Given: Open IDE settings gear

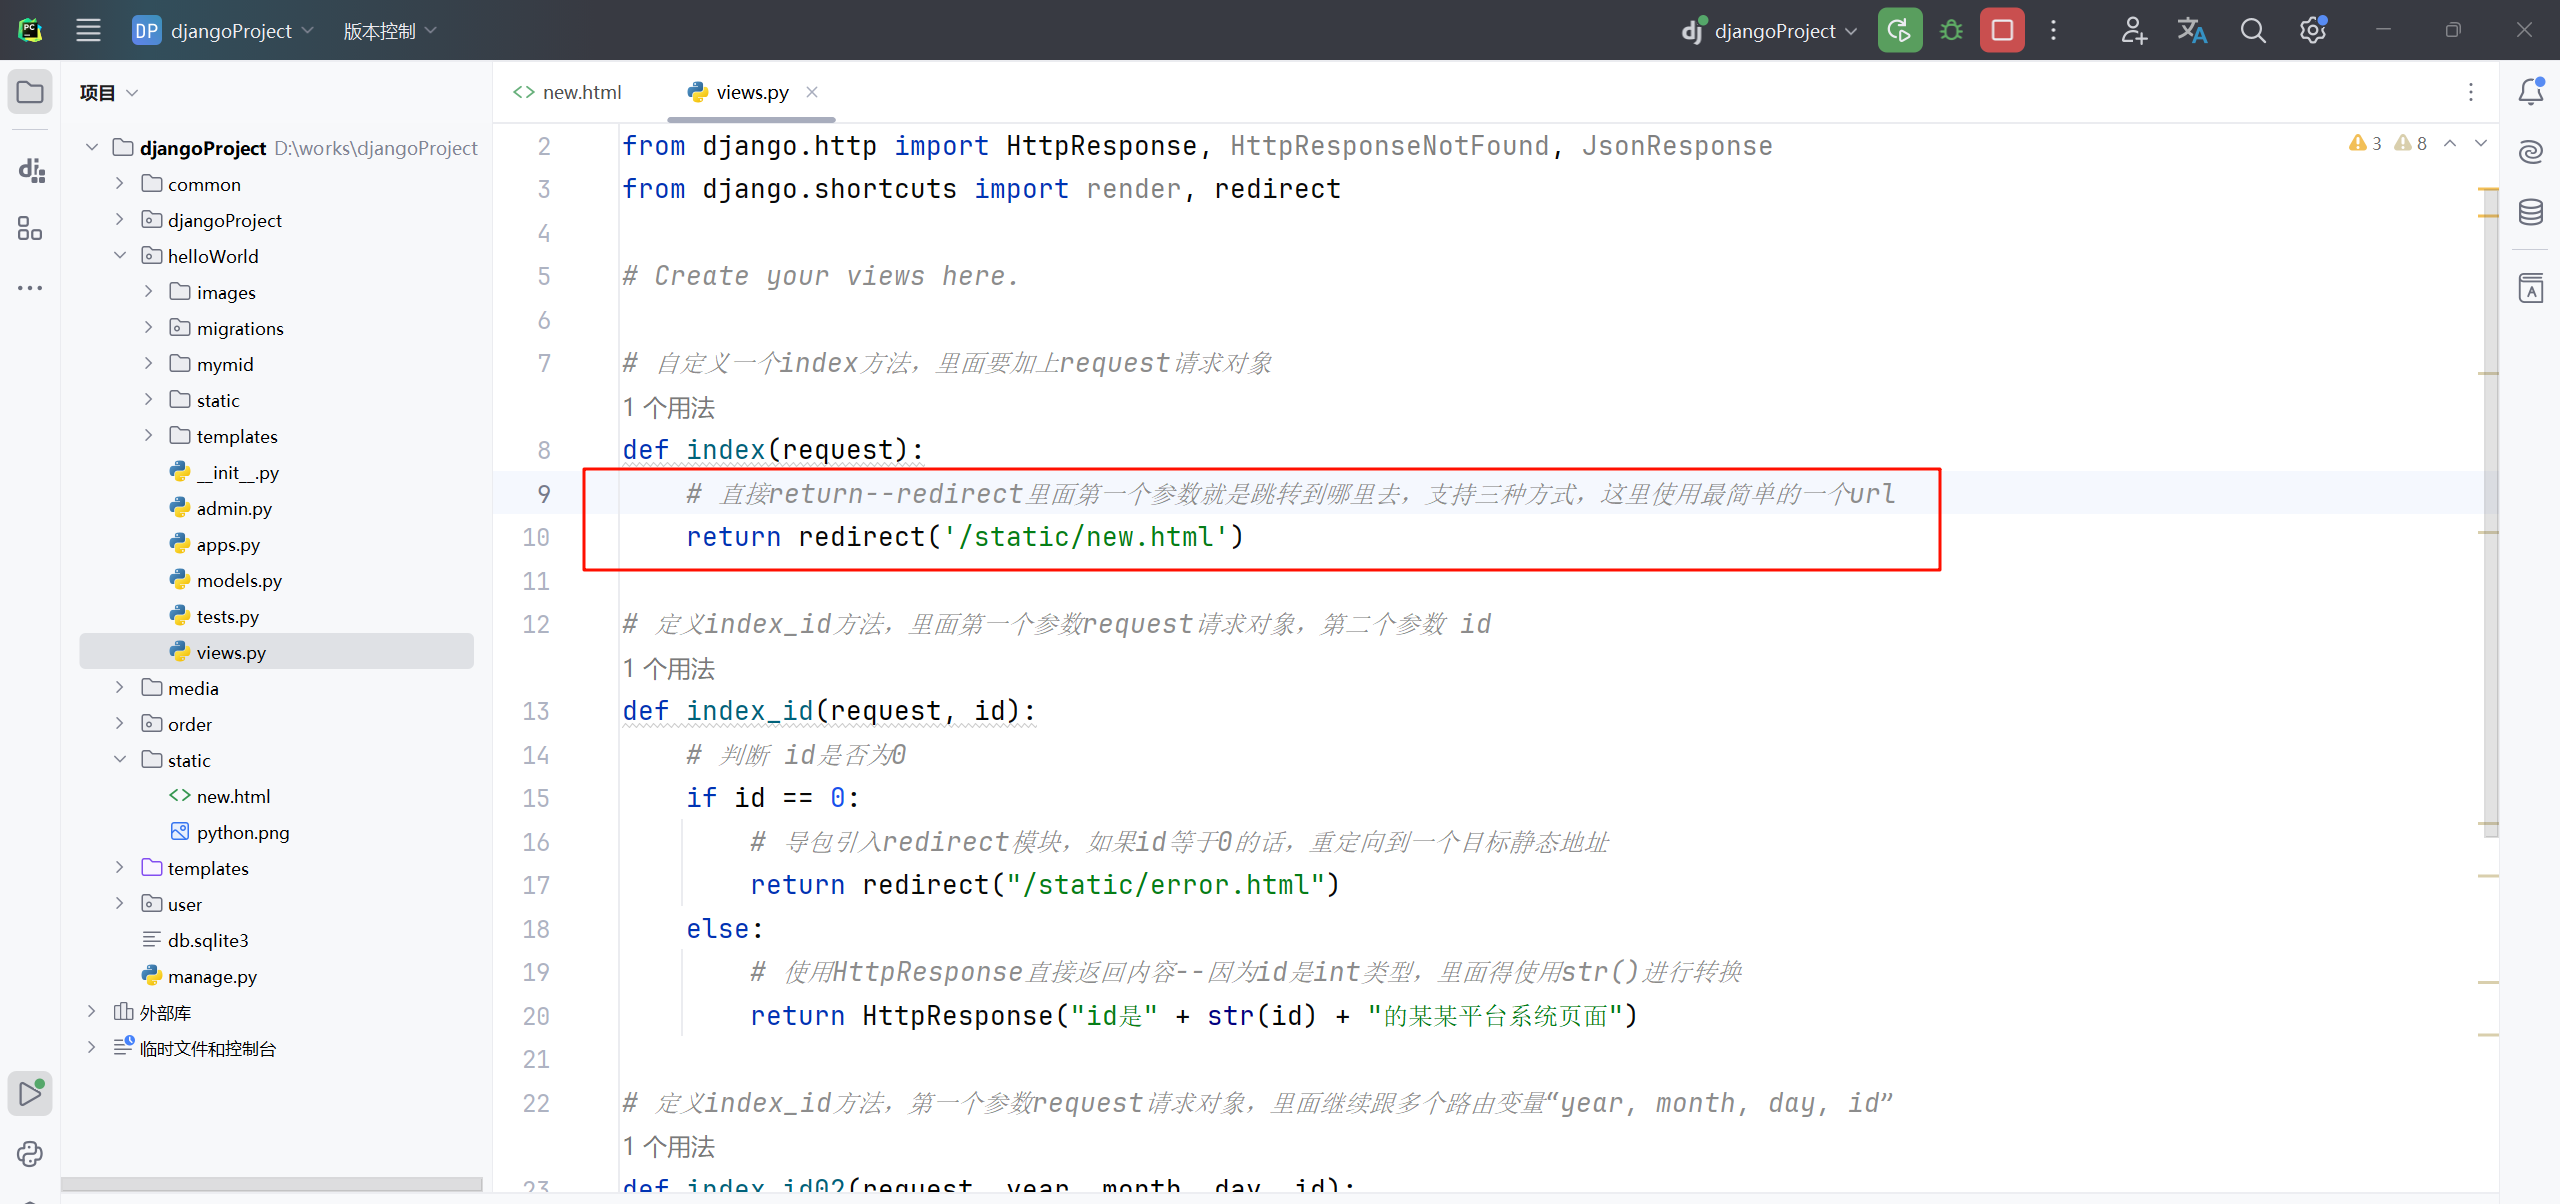Looking at the screenshot, I should pos(2313,30).
